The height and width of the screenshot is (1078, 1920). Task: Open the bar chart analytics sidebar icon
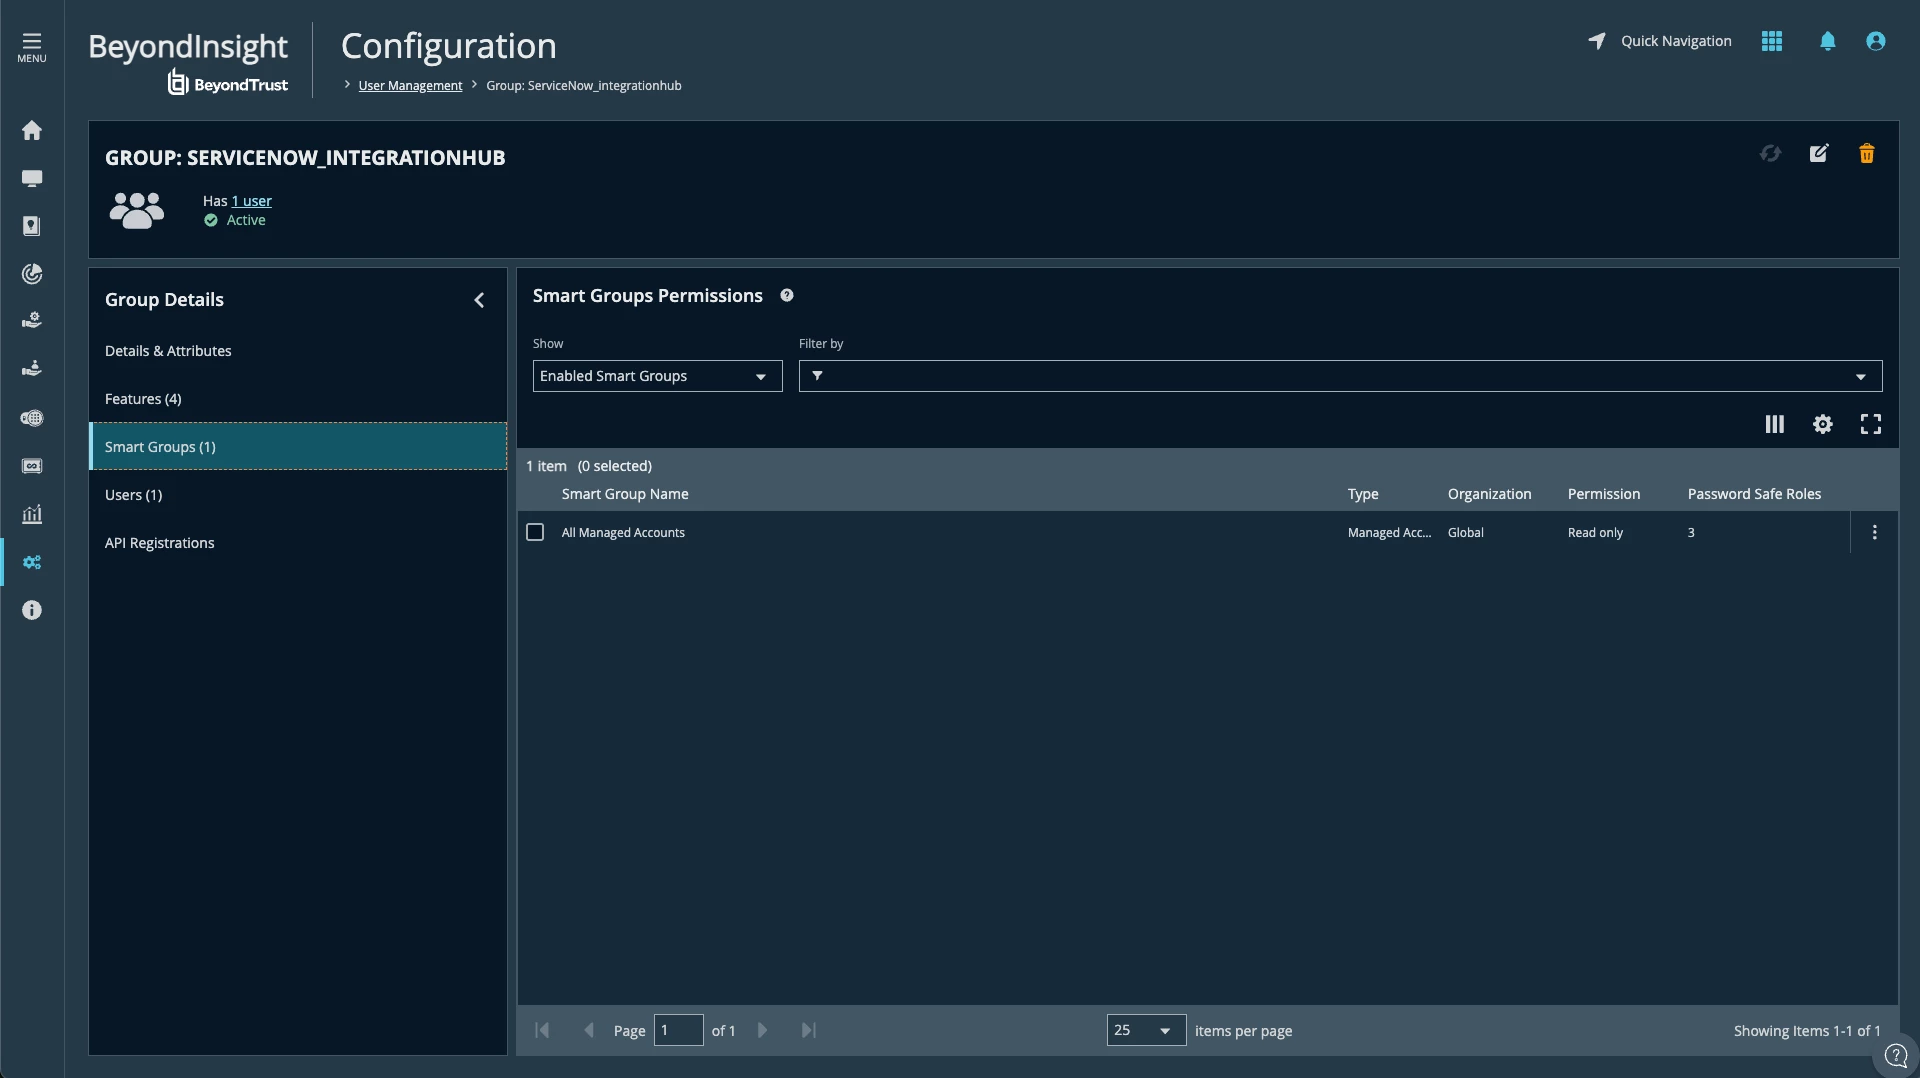click(32, 514)
